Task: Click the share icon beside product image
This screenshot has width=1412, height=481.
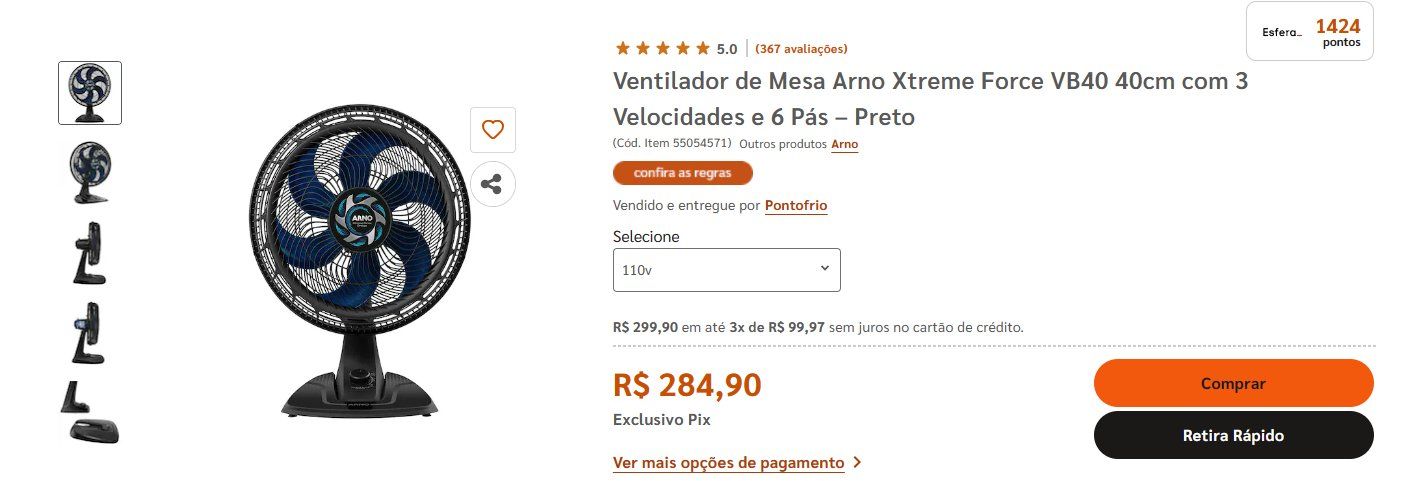Action: coord(492,184)
